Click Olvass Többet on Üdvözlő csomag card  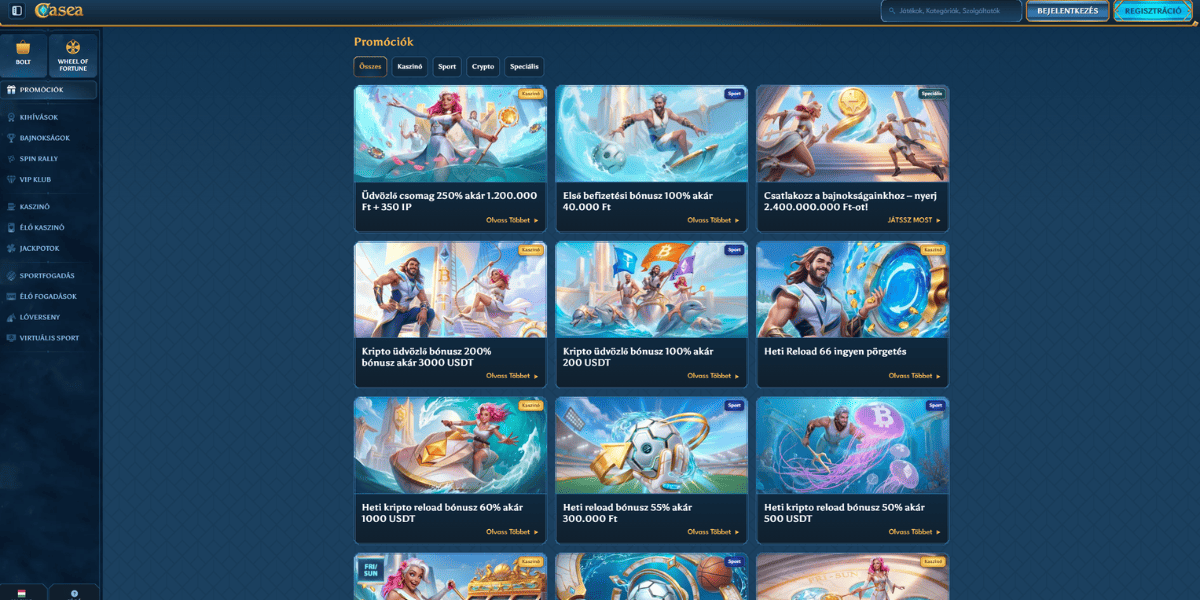click(512, 220)
